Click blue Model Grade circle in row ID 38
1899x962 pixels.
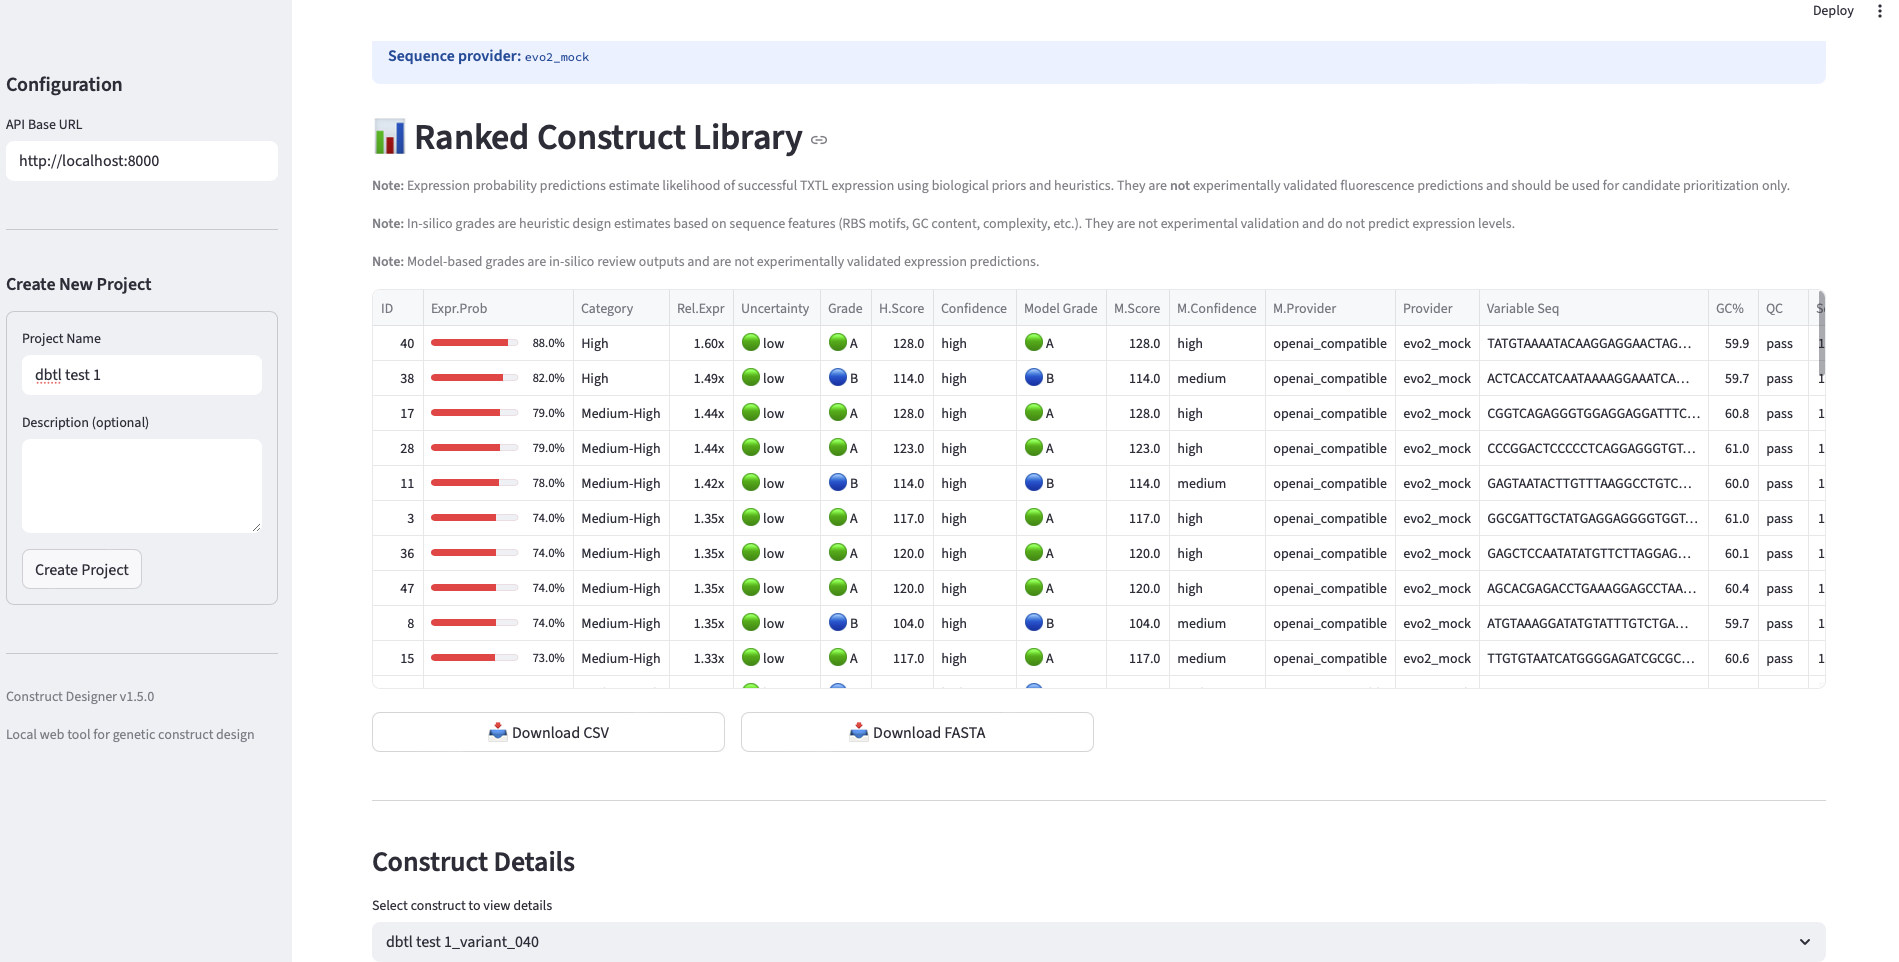(1034, 378)
